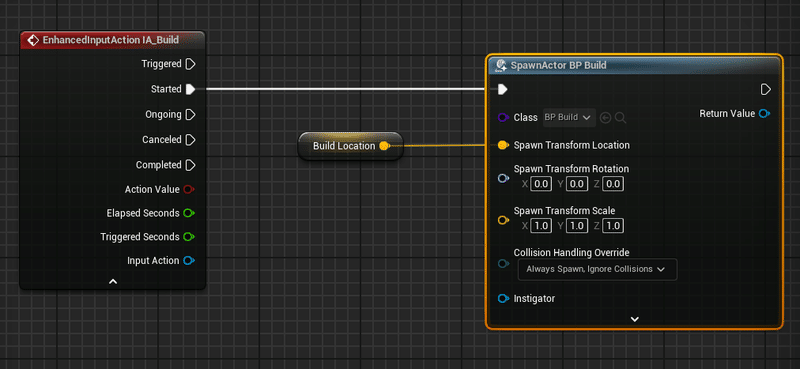Click the Triggered Seconds label
This screenshot has width=800, height=369.
click(x=140, y=237)
